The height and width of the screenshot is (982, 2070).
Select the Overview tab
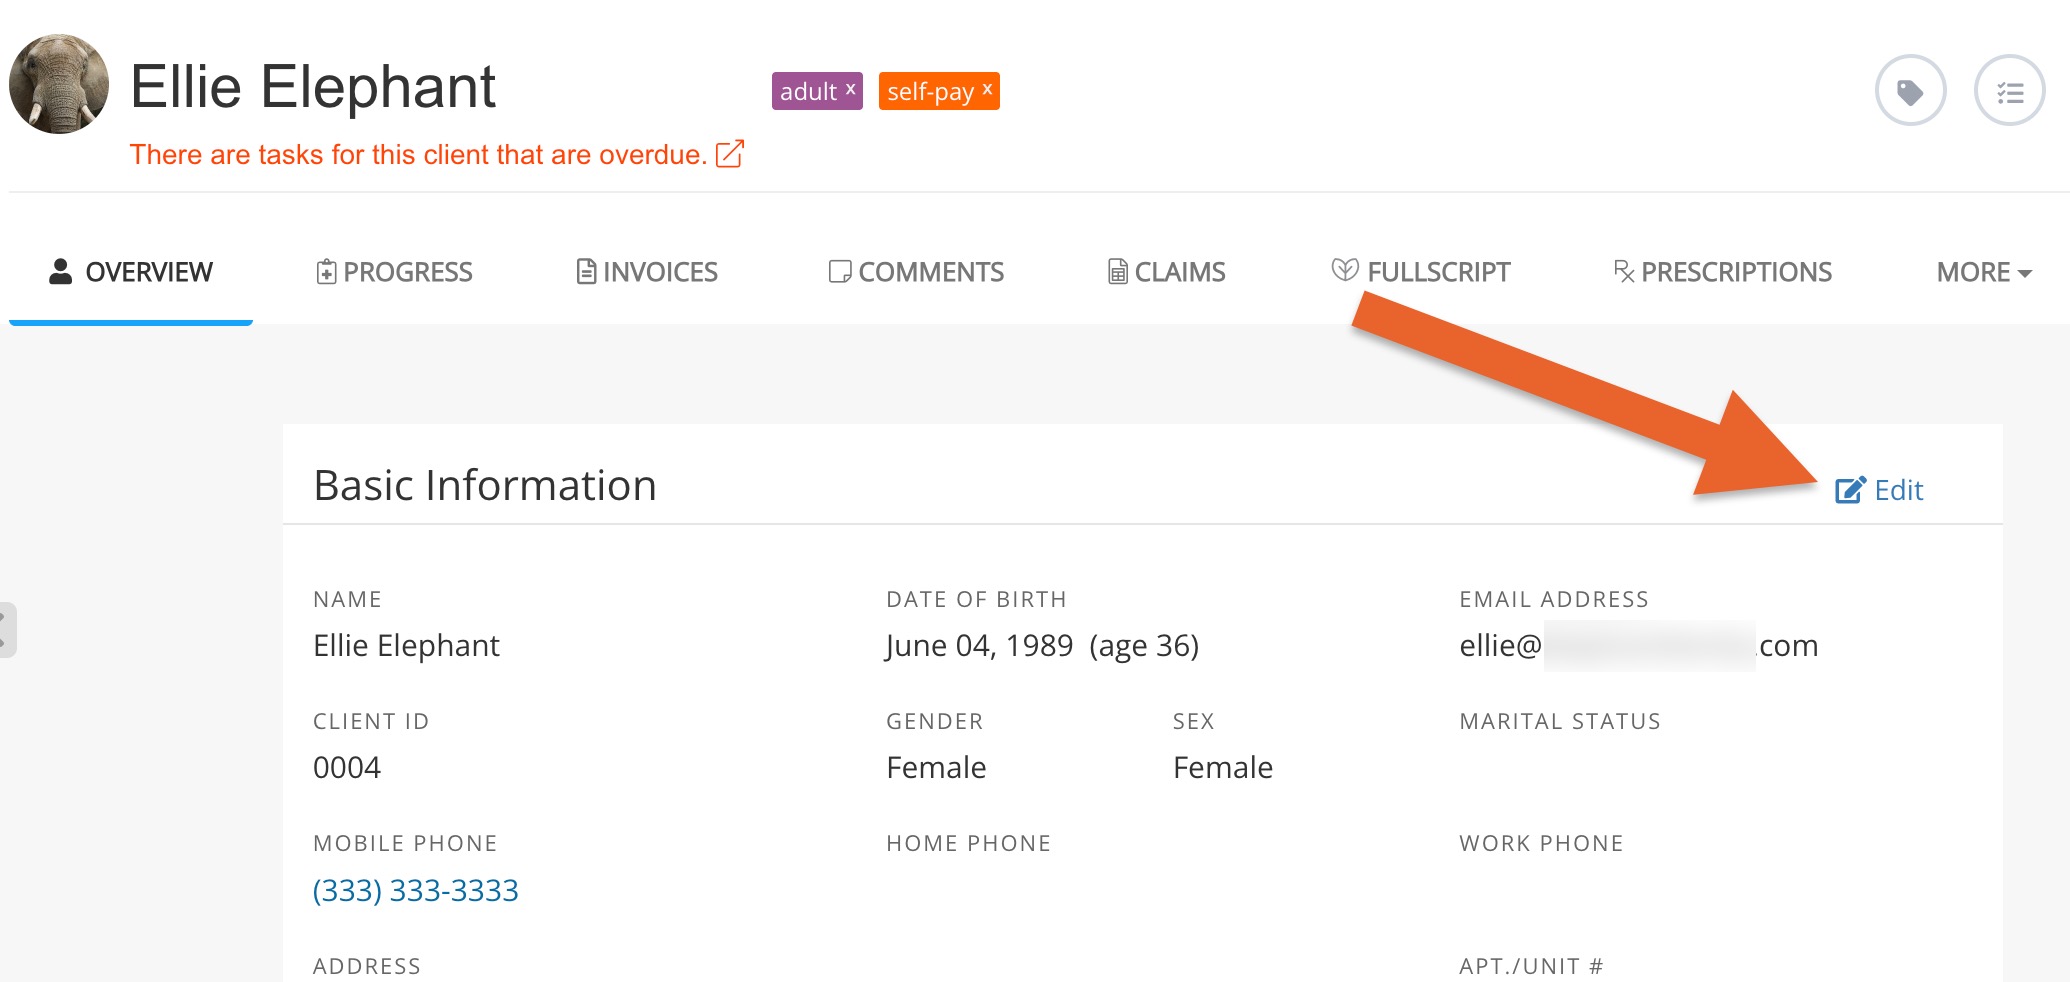[x=131, y=272]
